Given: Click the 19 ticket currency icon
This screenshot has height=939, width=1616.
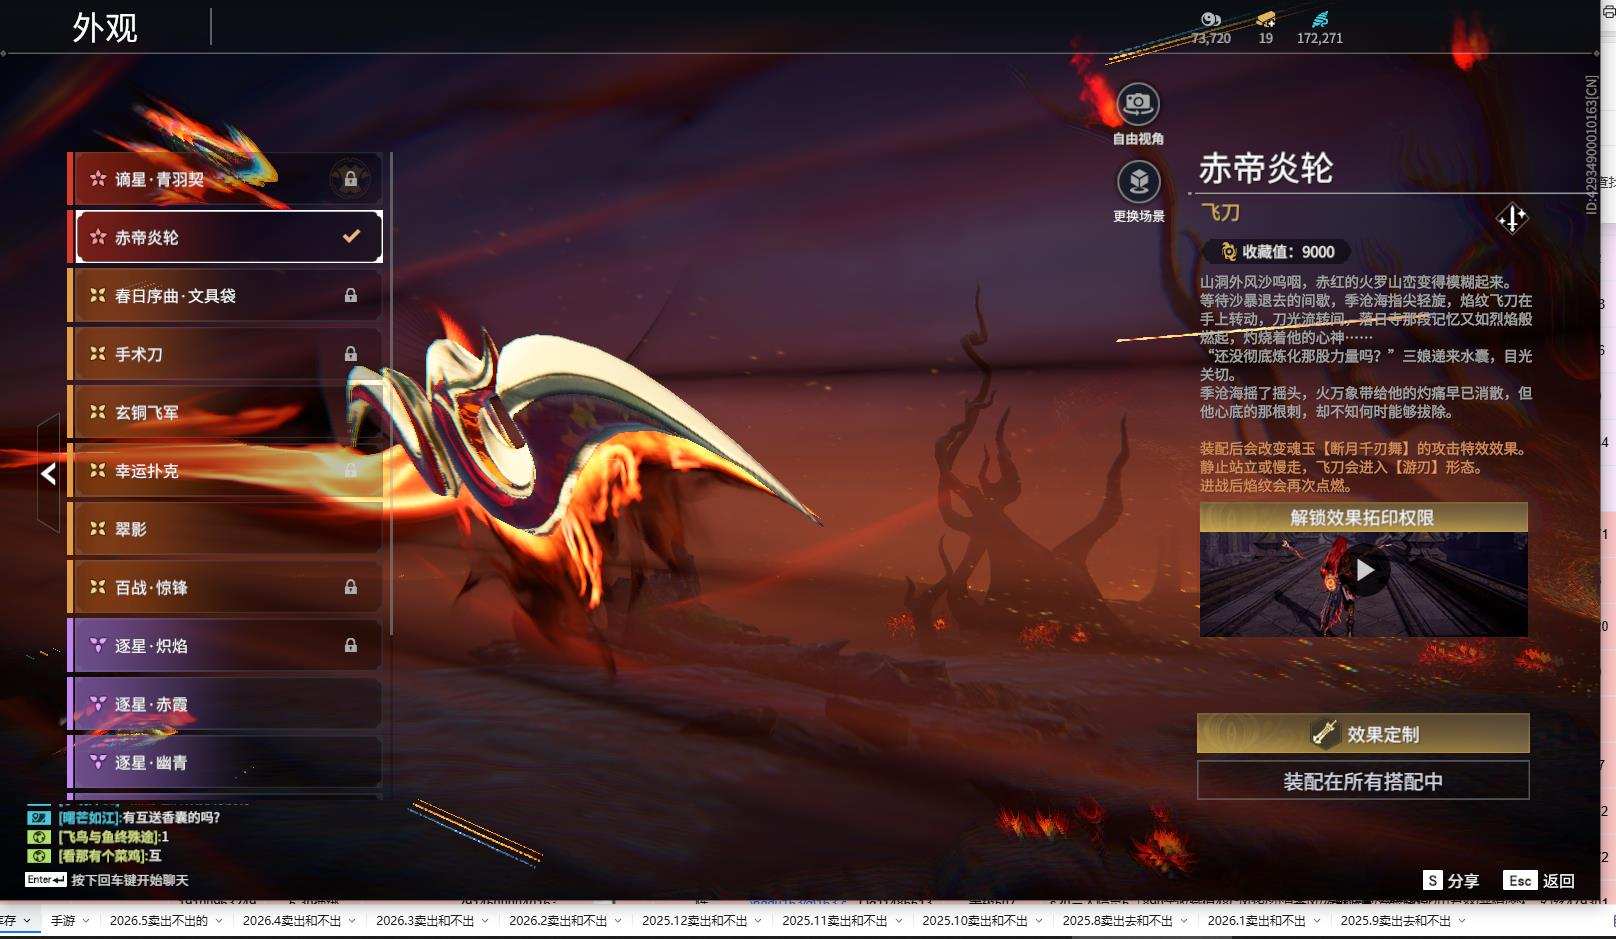Looking at the screenshot, I should tap(1266, 19).
